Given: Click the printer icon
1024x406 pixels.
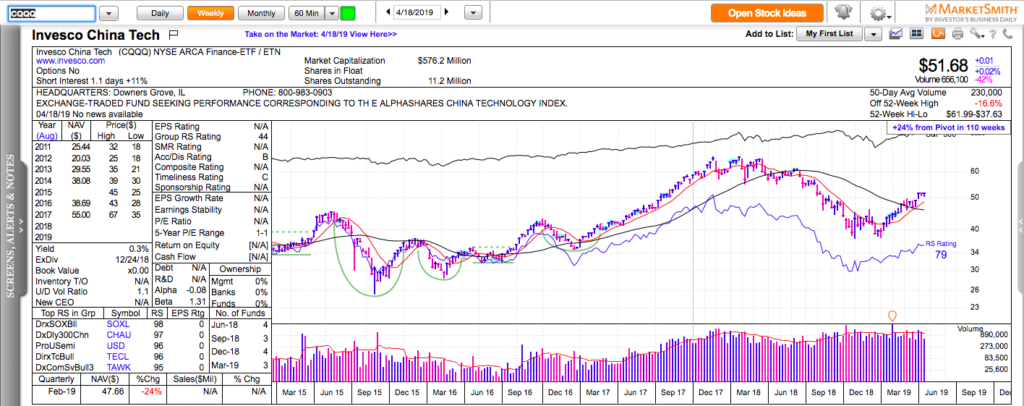Looking at the screenshot, I should pos(957,34).
